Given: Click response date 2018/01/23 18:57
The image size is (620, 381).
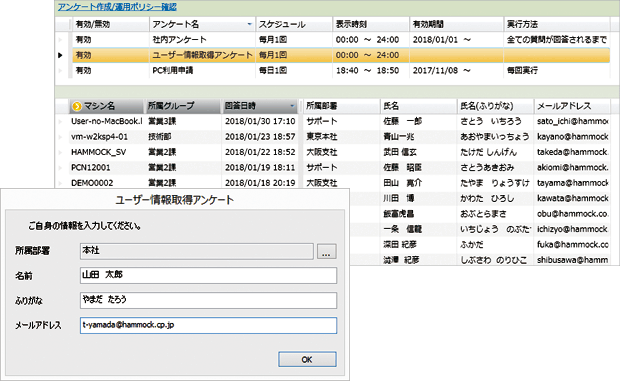Looking at the screenshot, I should (x=260, y=137).
